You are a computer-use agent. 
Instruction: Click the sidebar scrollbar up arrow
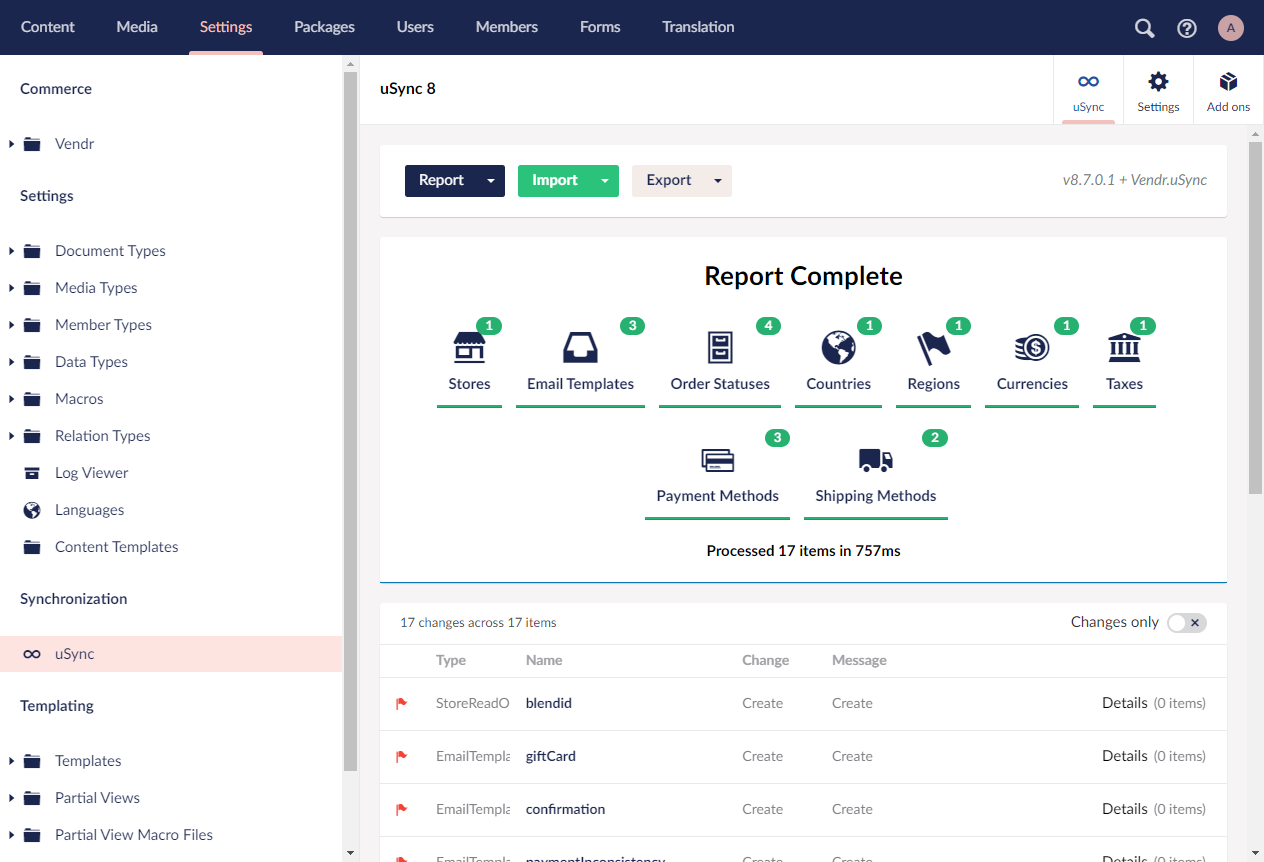tap(350, 63)
